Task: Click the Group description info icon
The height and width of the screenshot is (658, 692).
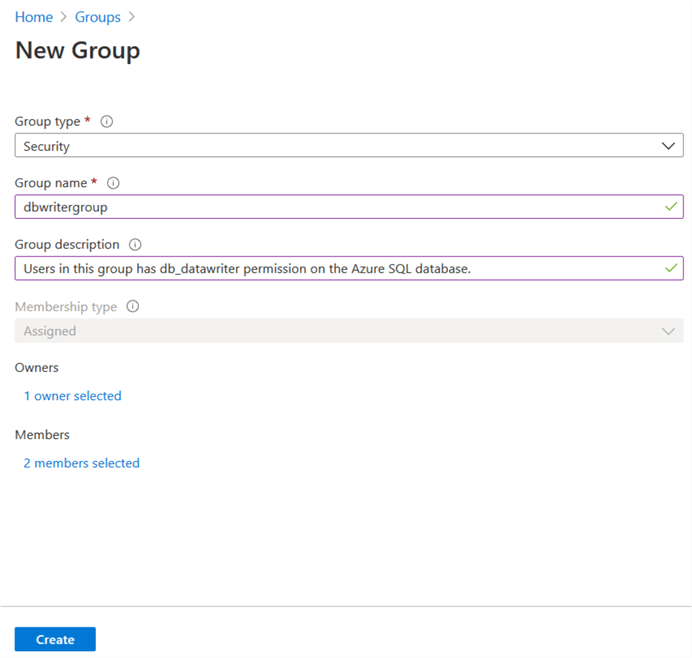Action: click(135, 245)
